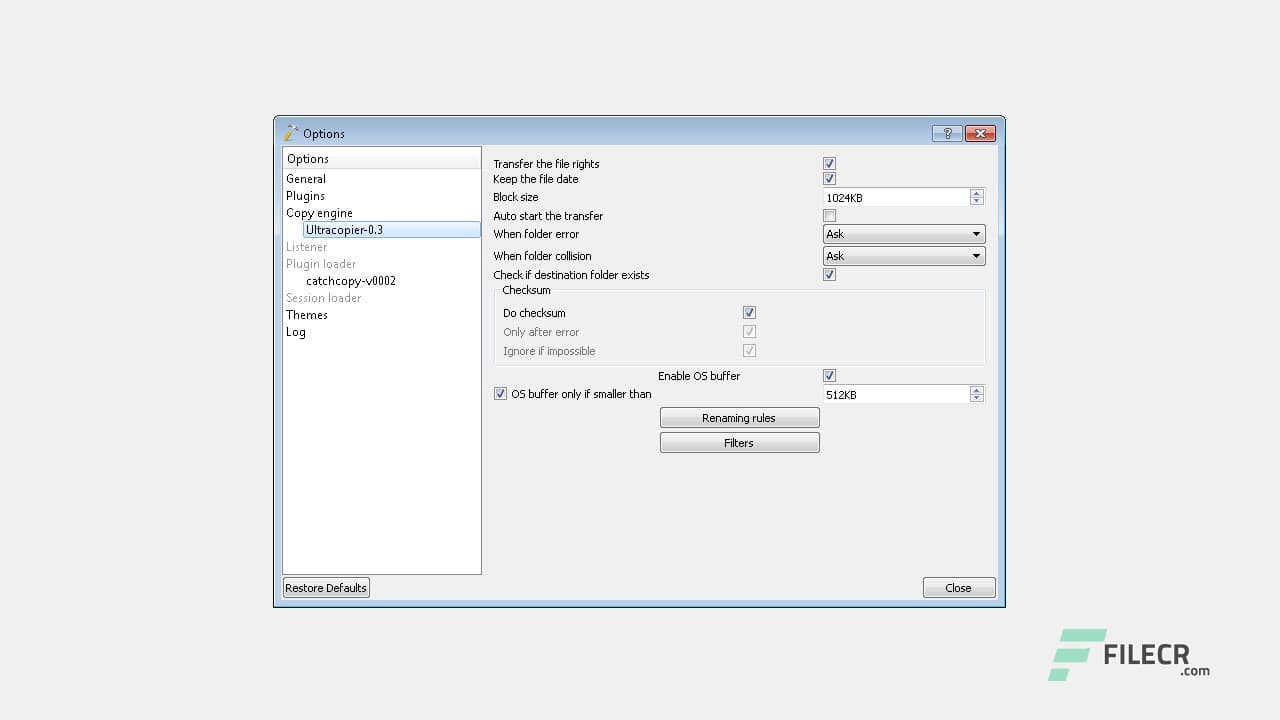1280x720 pixels.
Task: Open the Log section
Action: pyautogui.click(x=295, y=331)
